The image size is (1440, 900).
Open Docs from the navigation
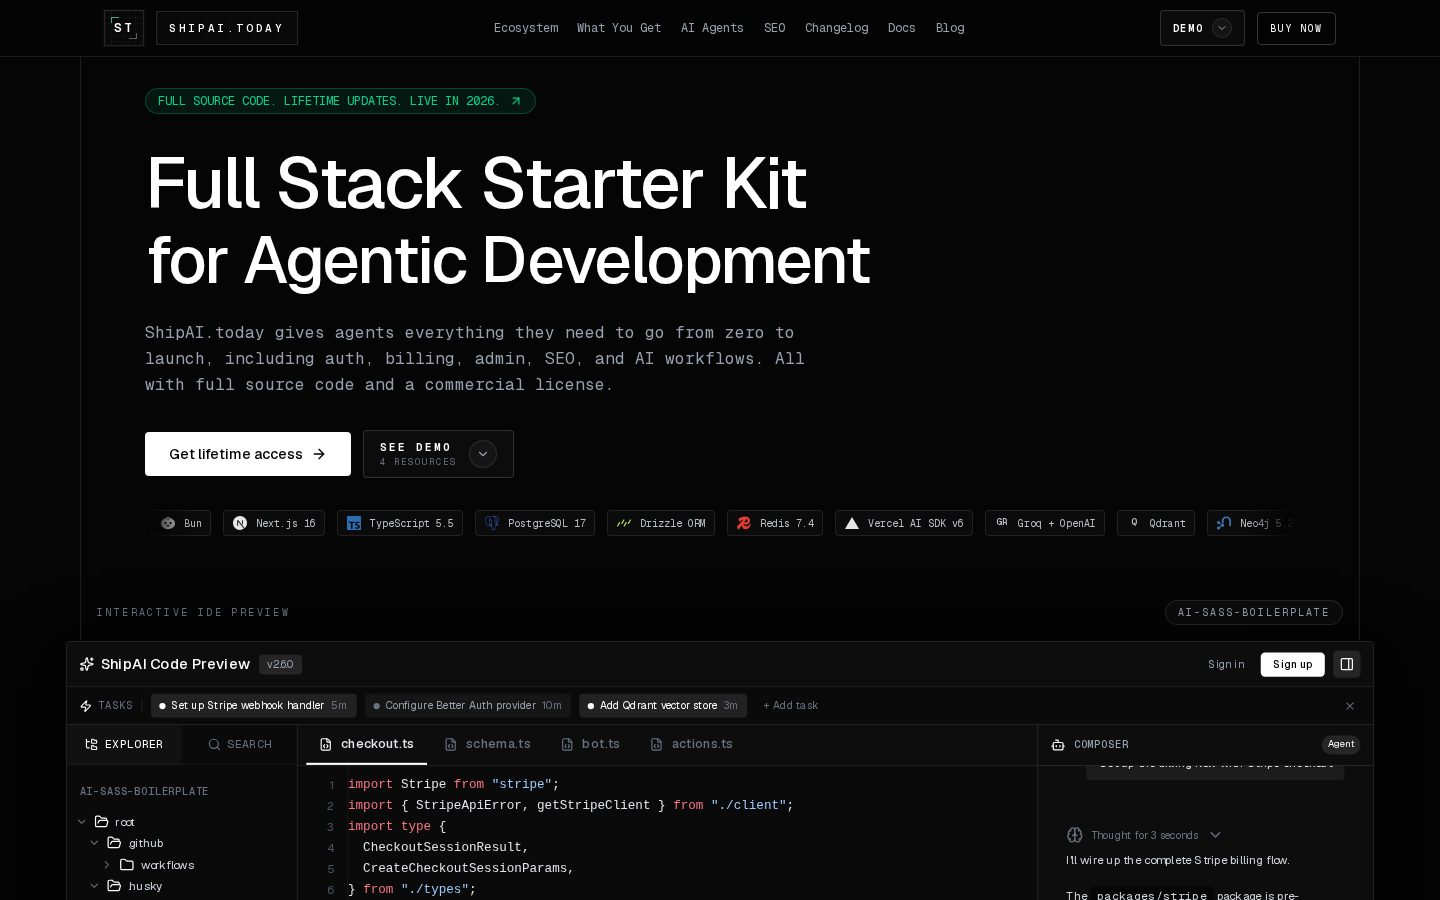tap(902, 28)
